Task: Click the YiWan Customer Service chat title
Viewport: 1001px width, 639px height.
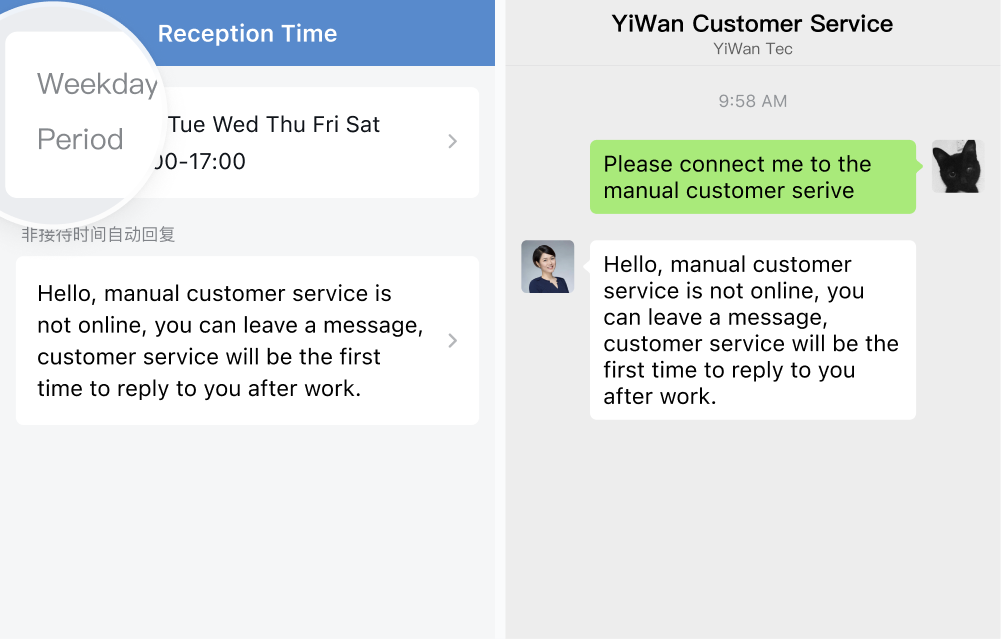Action: (x=752, y=24)
